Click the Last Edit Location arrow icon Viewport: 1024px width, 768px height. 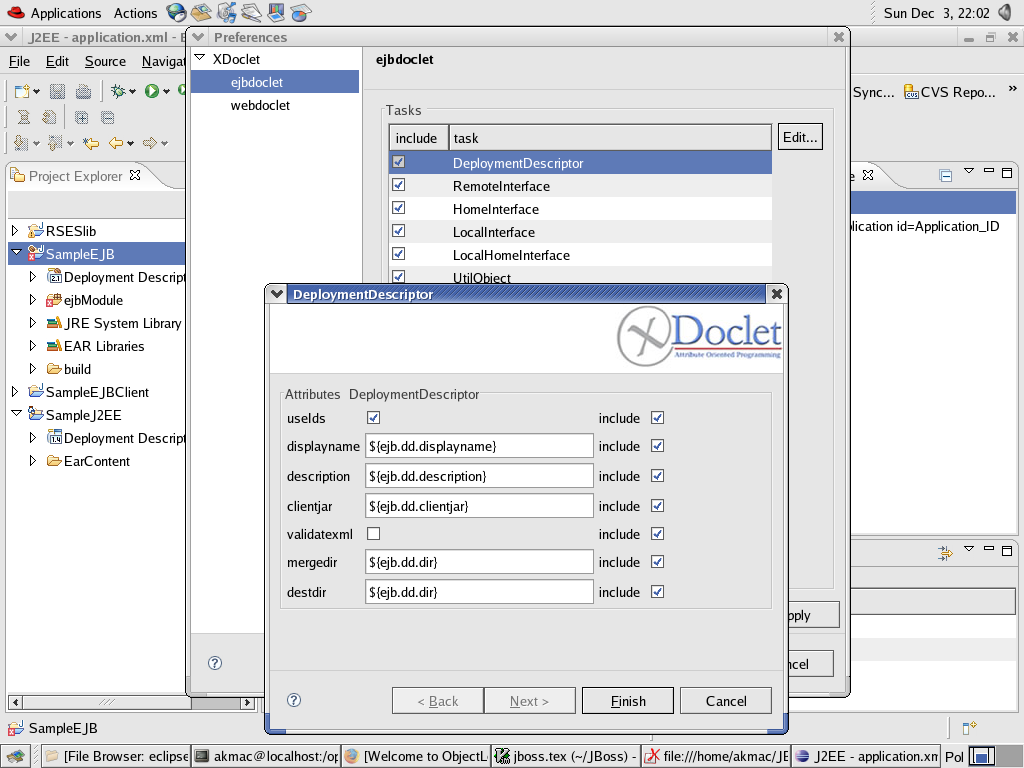point(91,143)
